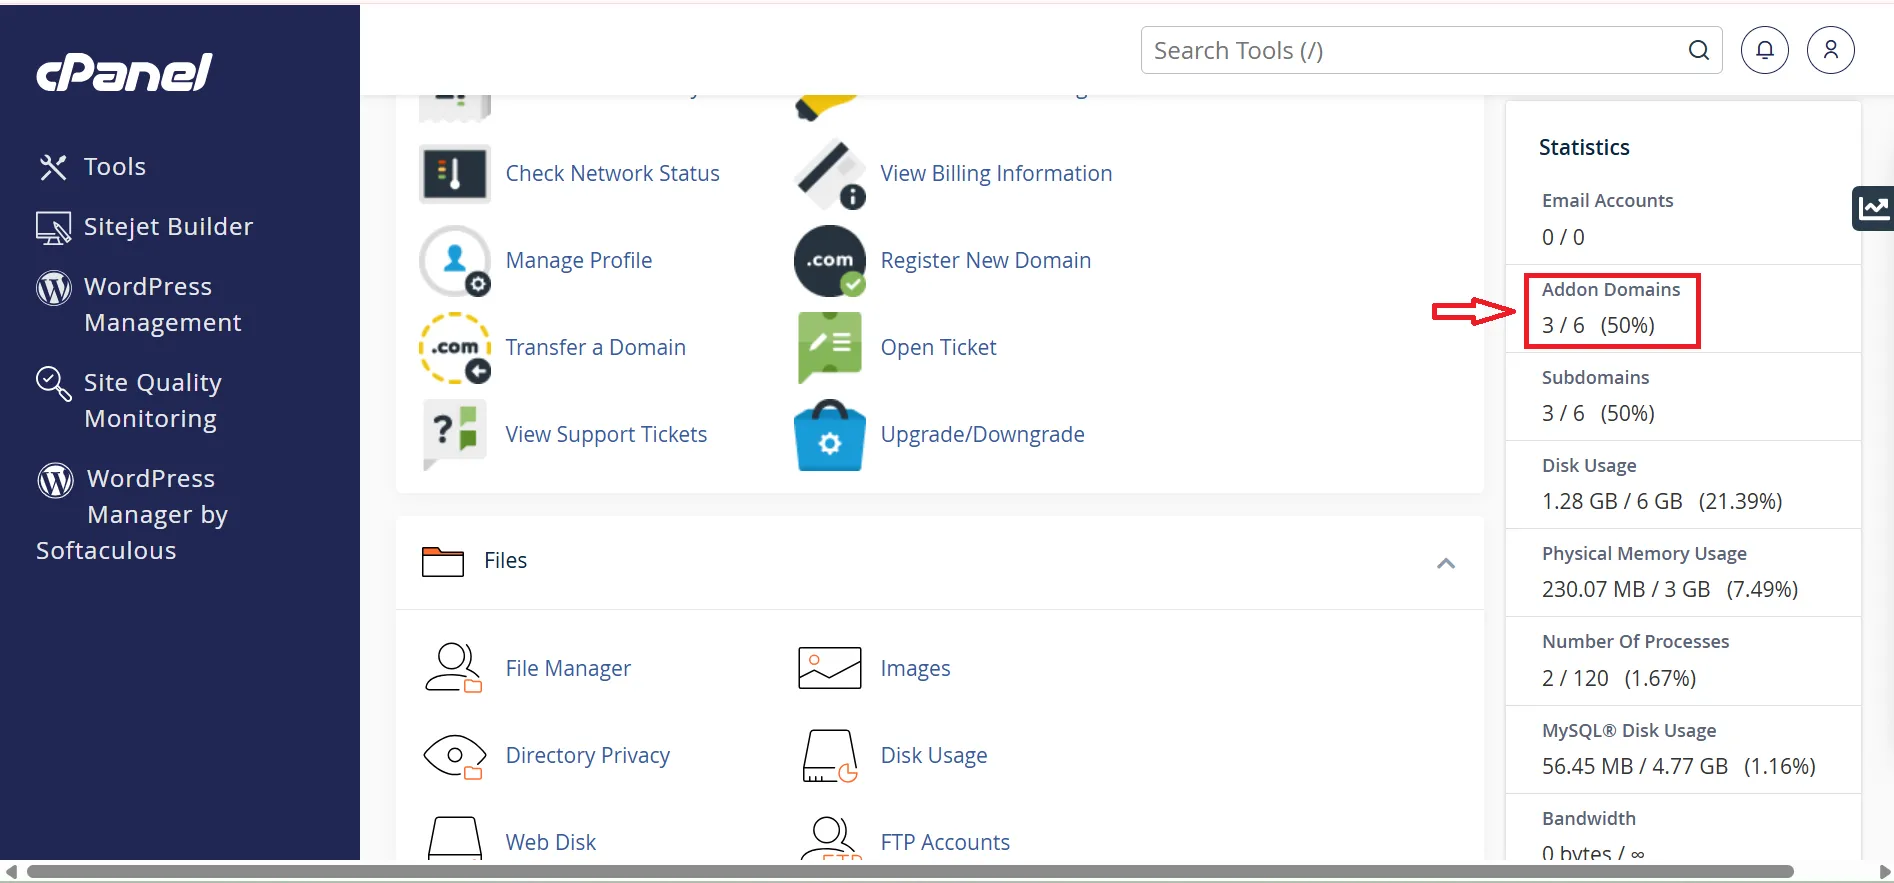
Task: Focus the Search Tools input field
Action: point(1415,51)
